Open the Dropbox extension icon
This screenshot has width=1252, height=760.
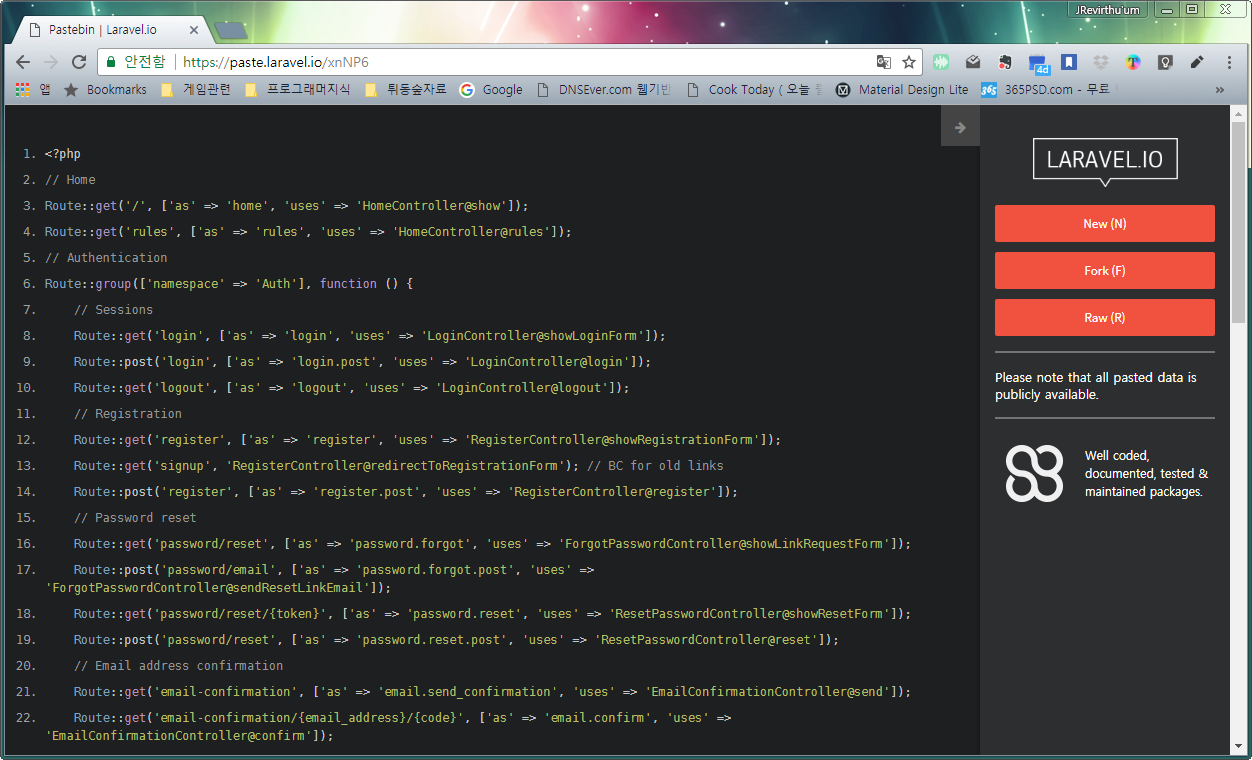click(x=1101, y=62)
